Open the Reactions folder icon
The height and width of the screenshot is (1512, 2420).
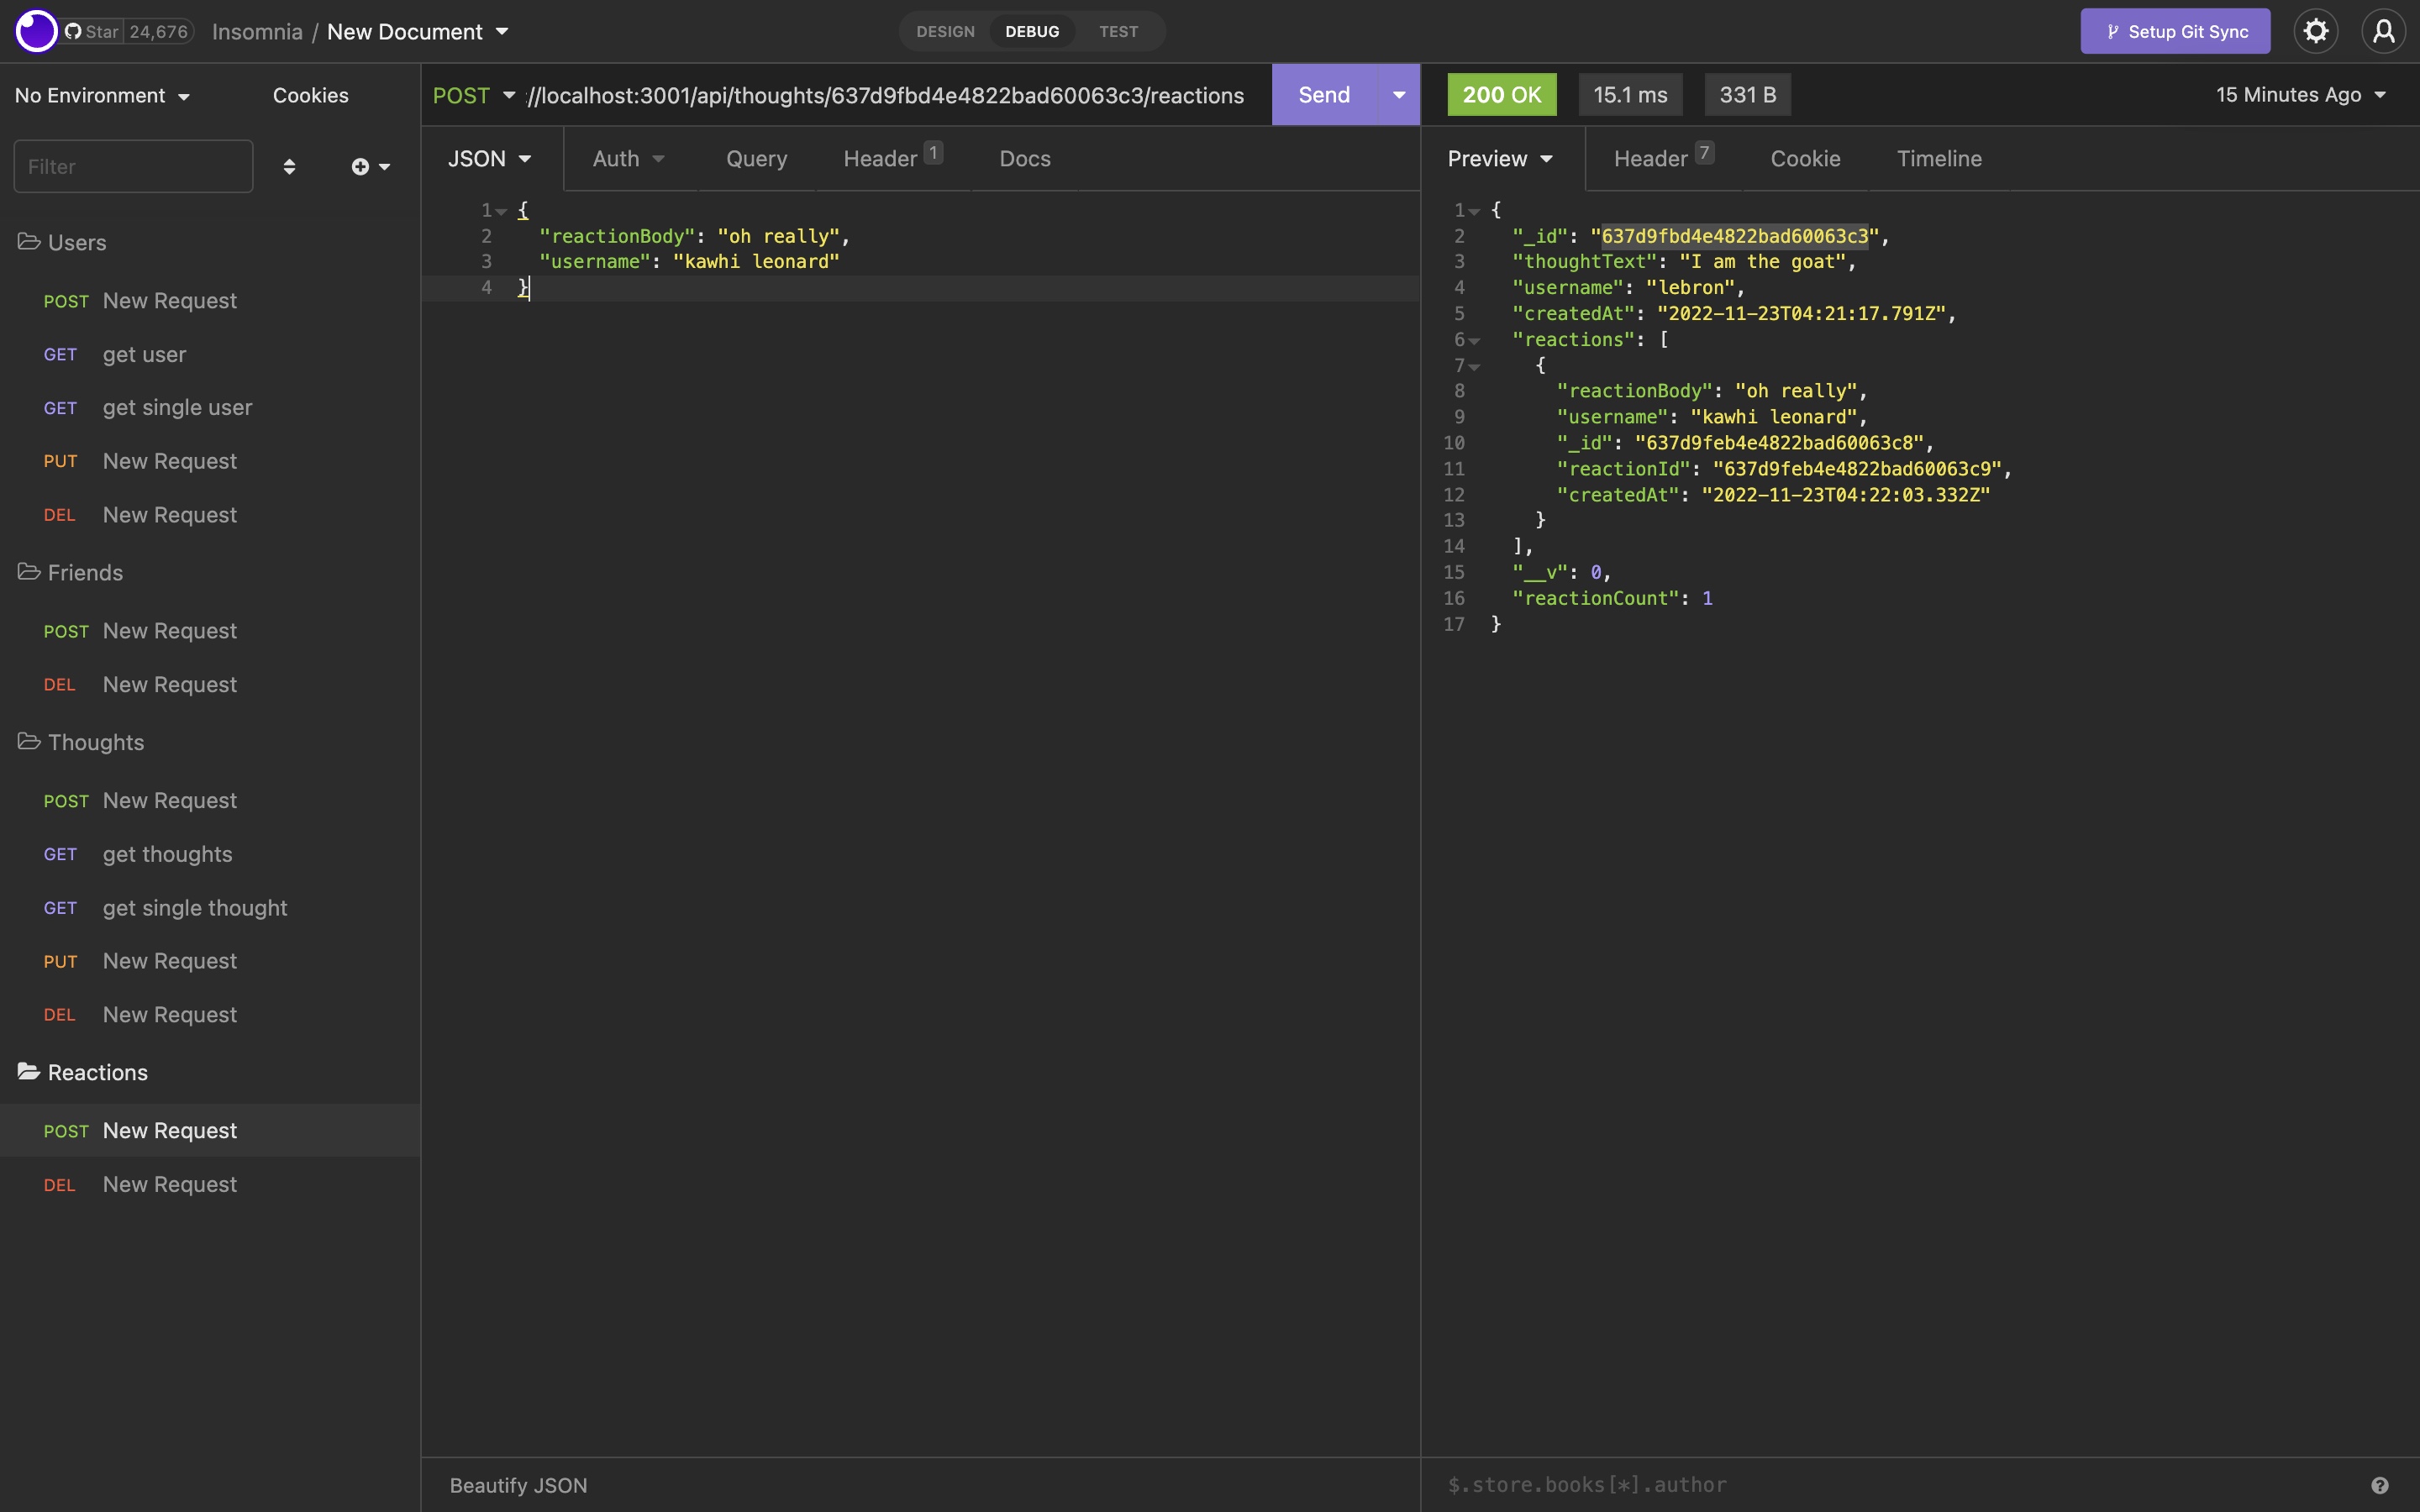28,1071
